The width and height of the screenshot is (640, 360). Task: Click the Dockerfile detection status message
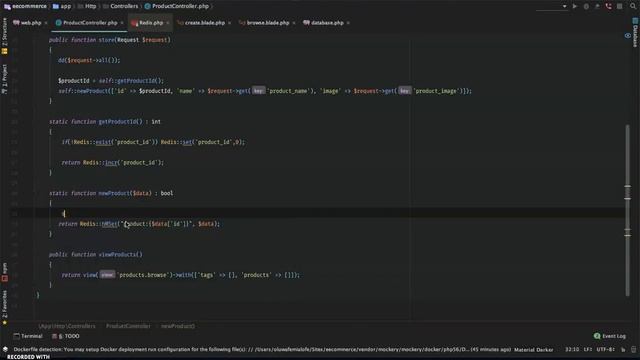tap(262, 349)
